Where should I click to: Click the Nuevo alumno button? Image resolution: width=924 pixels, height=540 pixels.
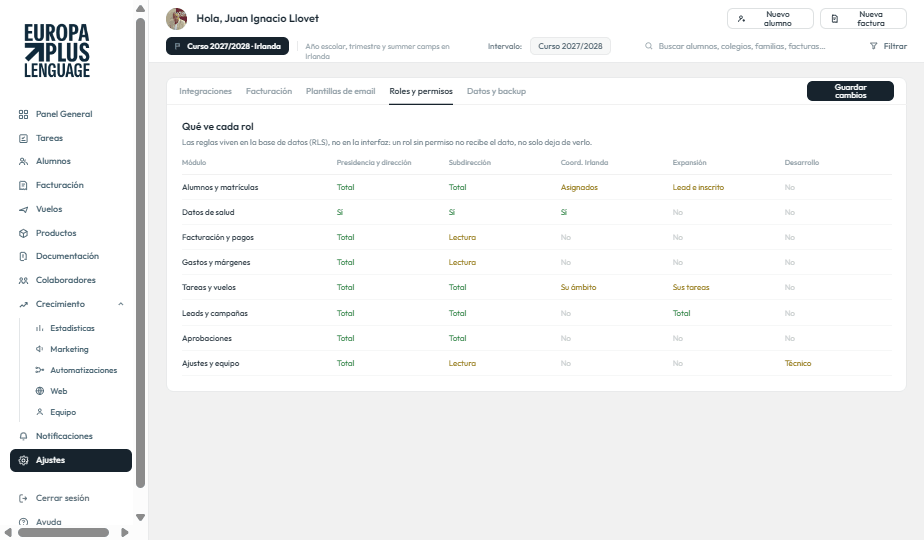point(770,19)
